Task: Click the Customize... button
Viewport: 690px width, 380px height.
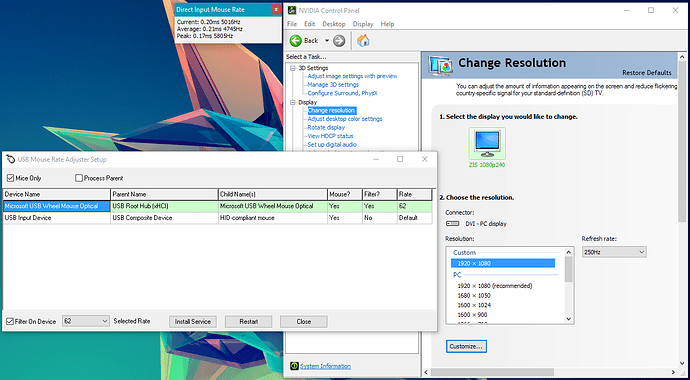Action: pyautogui.click(x=466, y=347)
